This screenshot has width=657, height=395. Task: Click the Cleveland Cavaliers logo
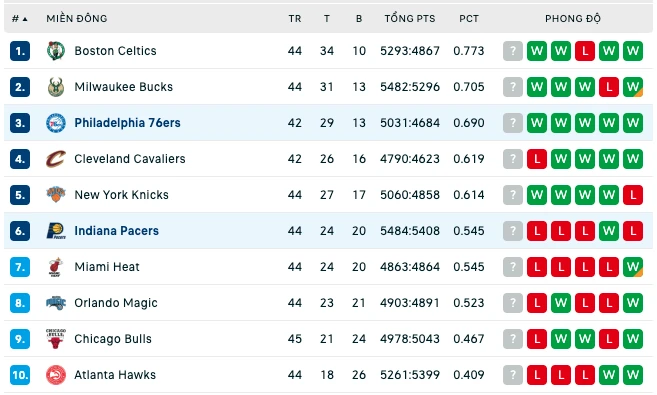56,159
